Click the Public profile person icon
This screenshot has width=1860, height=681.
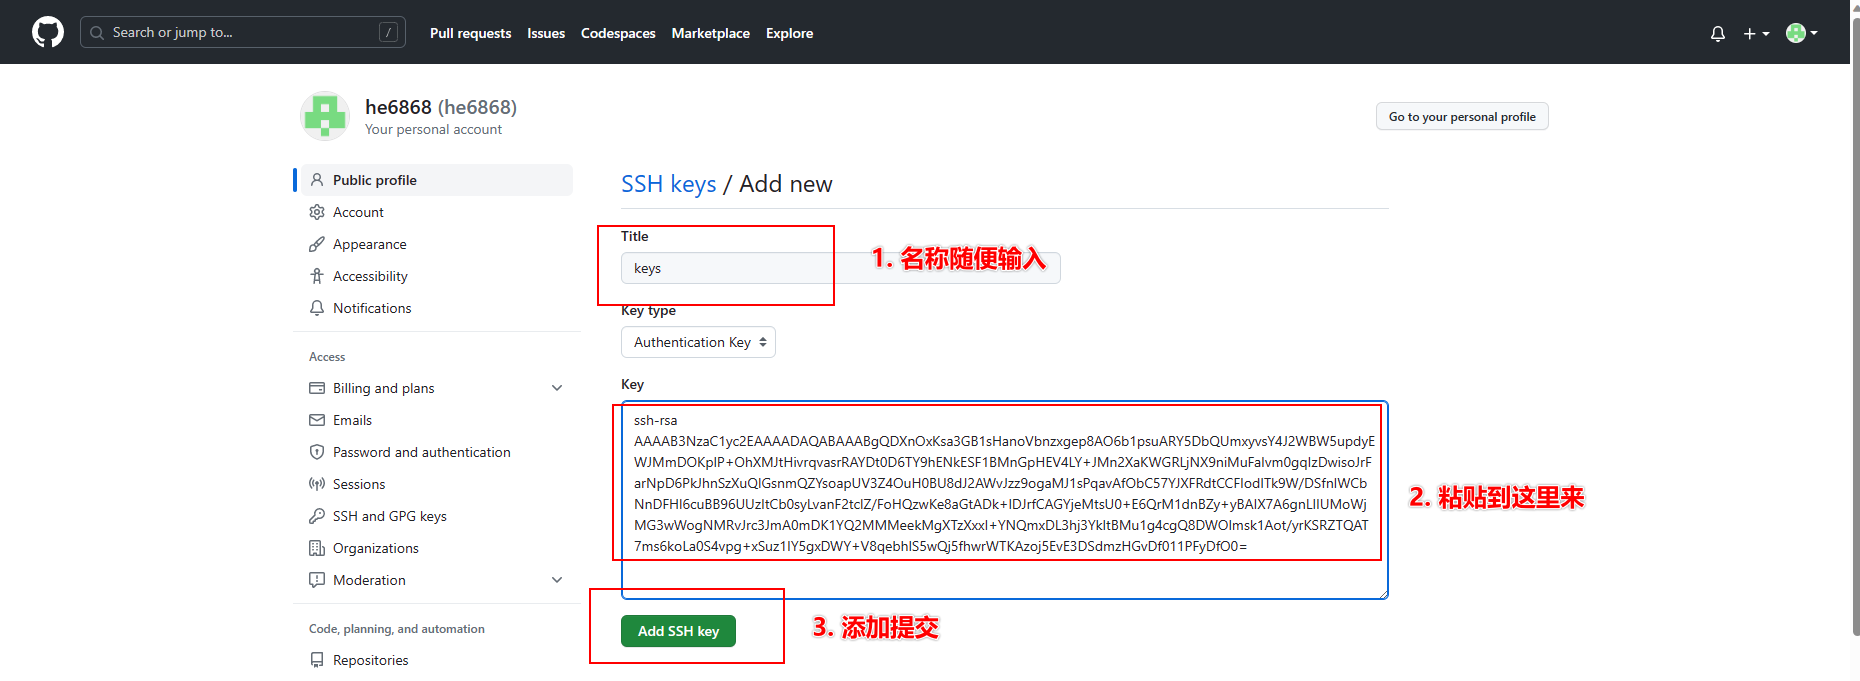coord(317,180)
